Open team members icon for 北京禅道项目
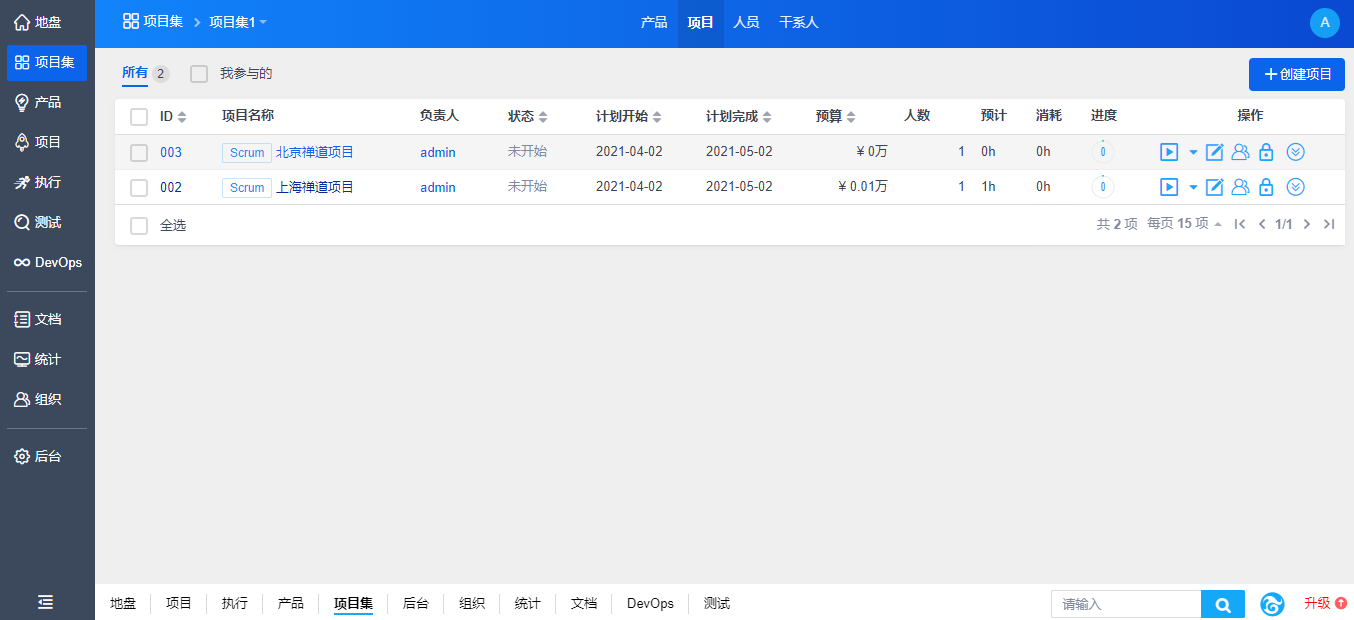Image resolution: width=1354 pixels, height=620 pixels. (x=1240, y=152)
